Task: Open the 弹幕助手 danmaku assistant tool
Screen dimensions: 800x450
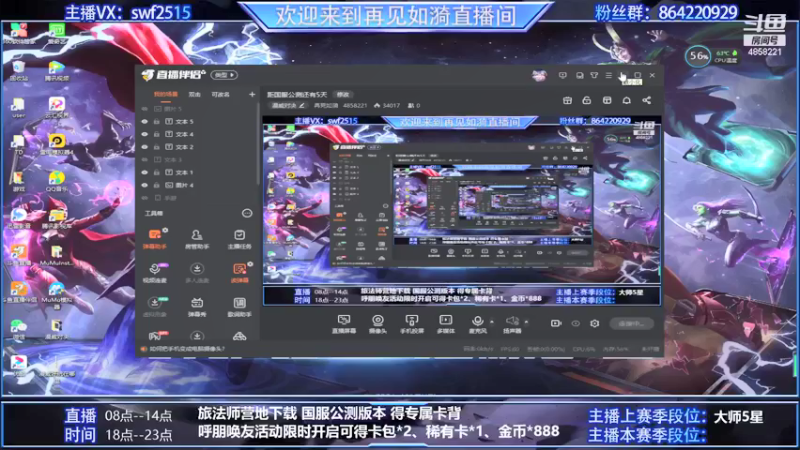Action: [155, 239]
